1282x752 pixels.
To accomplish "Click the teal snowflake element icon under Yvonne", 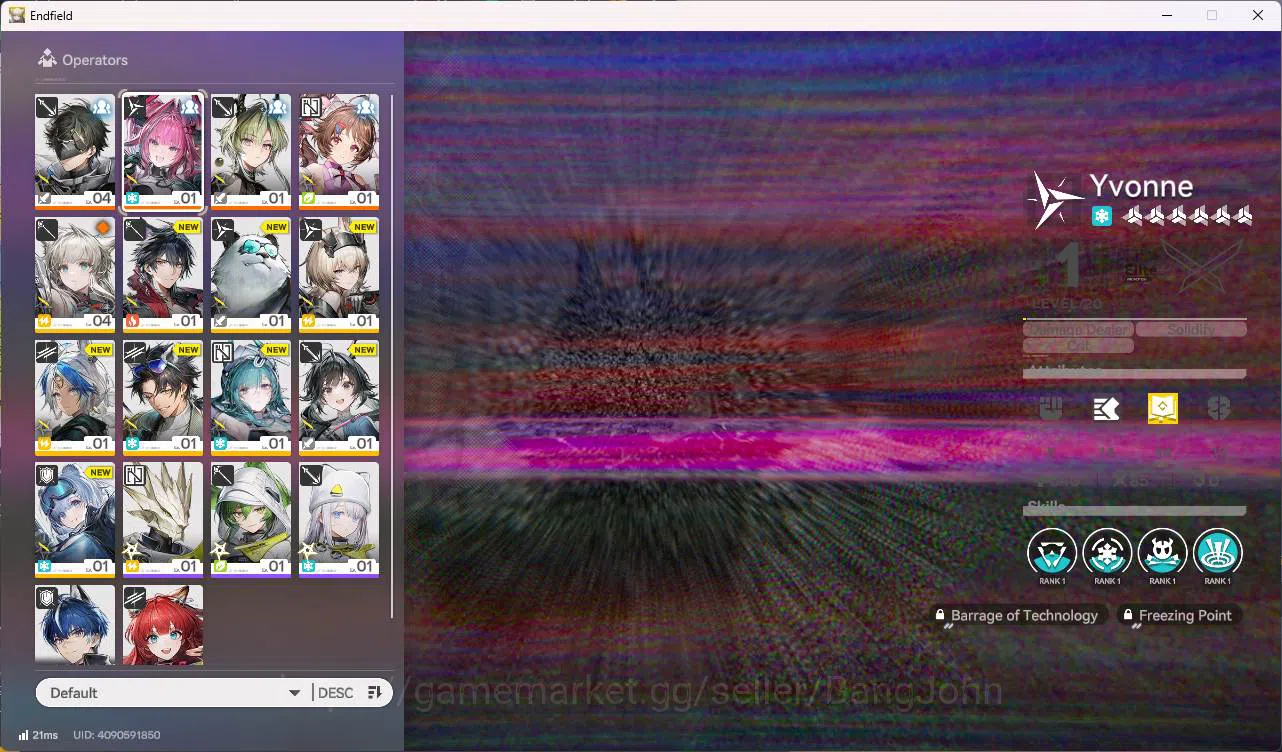I will [1101, 216].
